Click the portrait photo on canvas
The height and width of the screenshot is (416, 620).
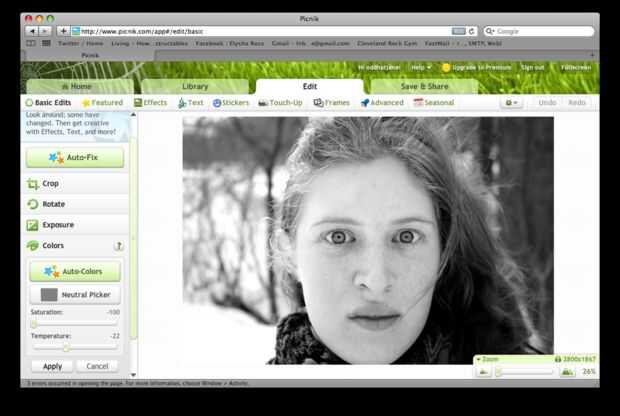coord(368,240)
